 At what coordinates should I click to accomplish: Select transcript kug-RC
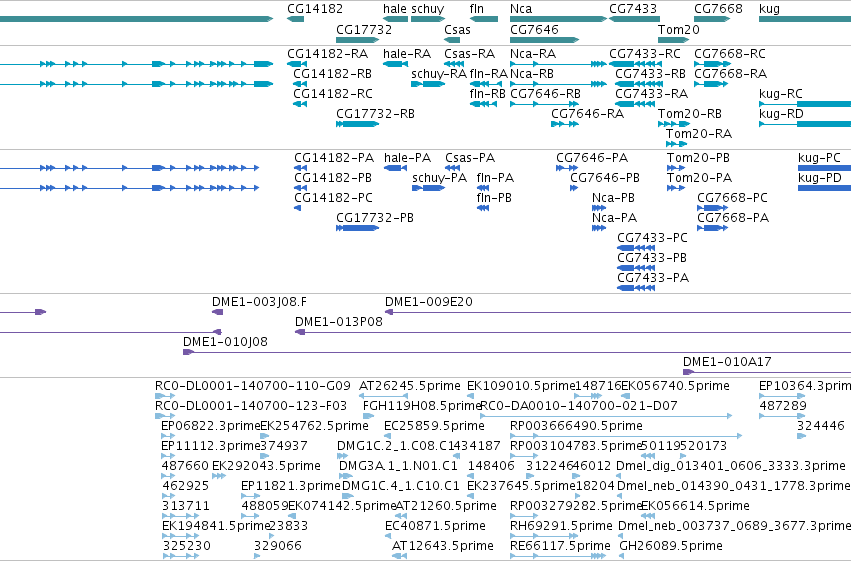coord(780,94)
